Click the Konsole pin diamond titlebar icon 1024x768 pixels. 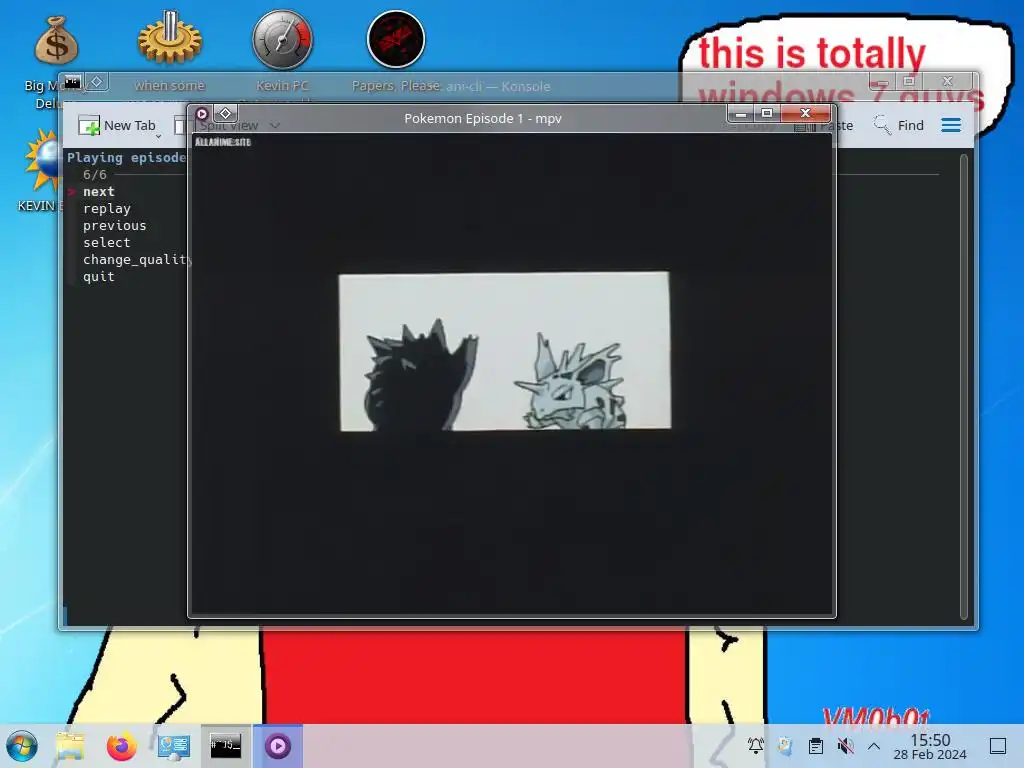pyautogui.click(x=97, y=82)
